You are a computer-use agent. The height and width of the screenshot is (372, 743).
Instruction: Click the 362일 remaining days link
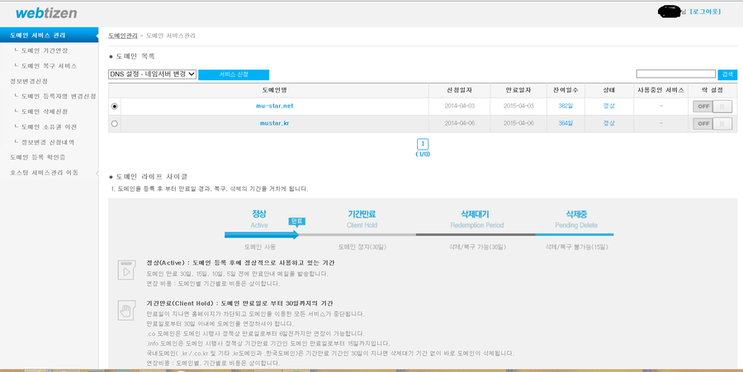(565, 106)
